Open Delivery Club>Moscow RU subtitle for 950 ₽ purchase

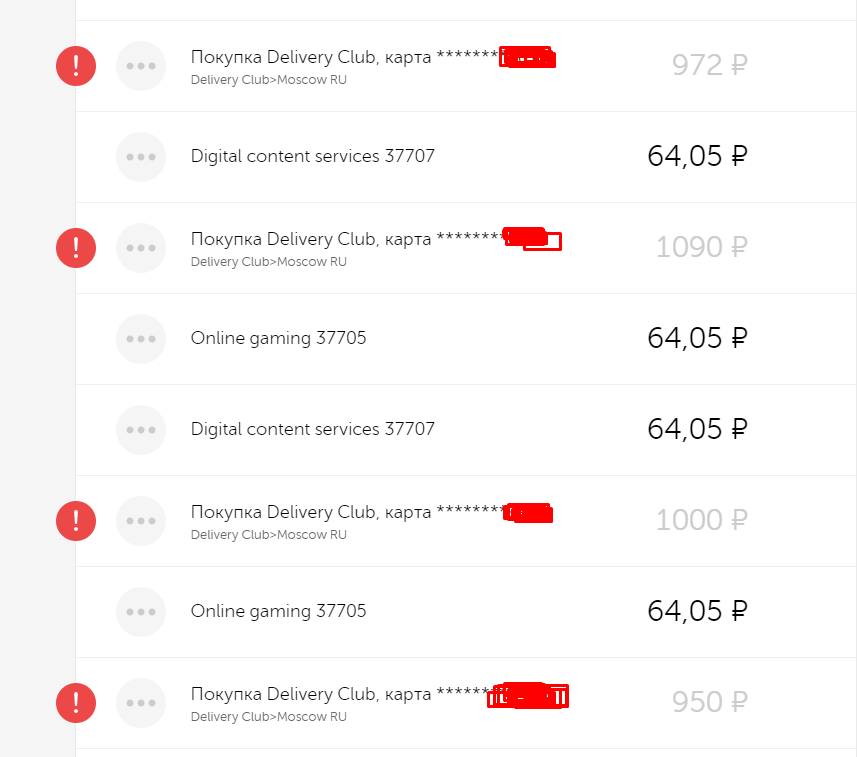268,717
